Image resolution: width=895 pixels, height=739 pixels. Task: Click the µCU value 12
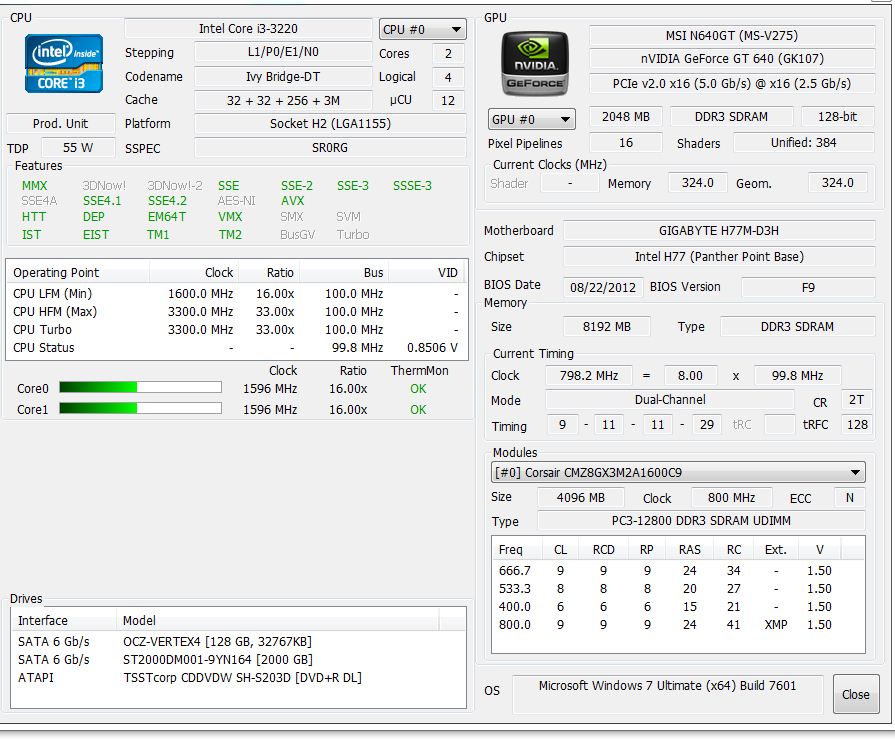(x=448, y=100)
